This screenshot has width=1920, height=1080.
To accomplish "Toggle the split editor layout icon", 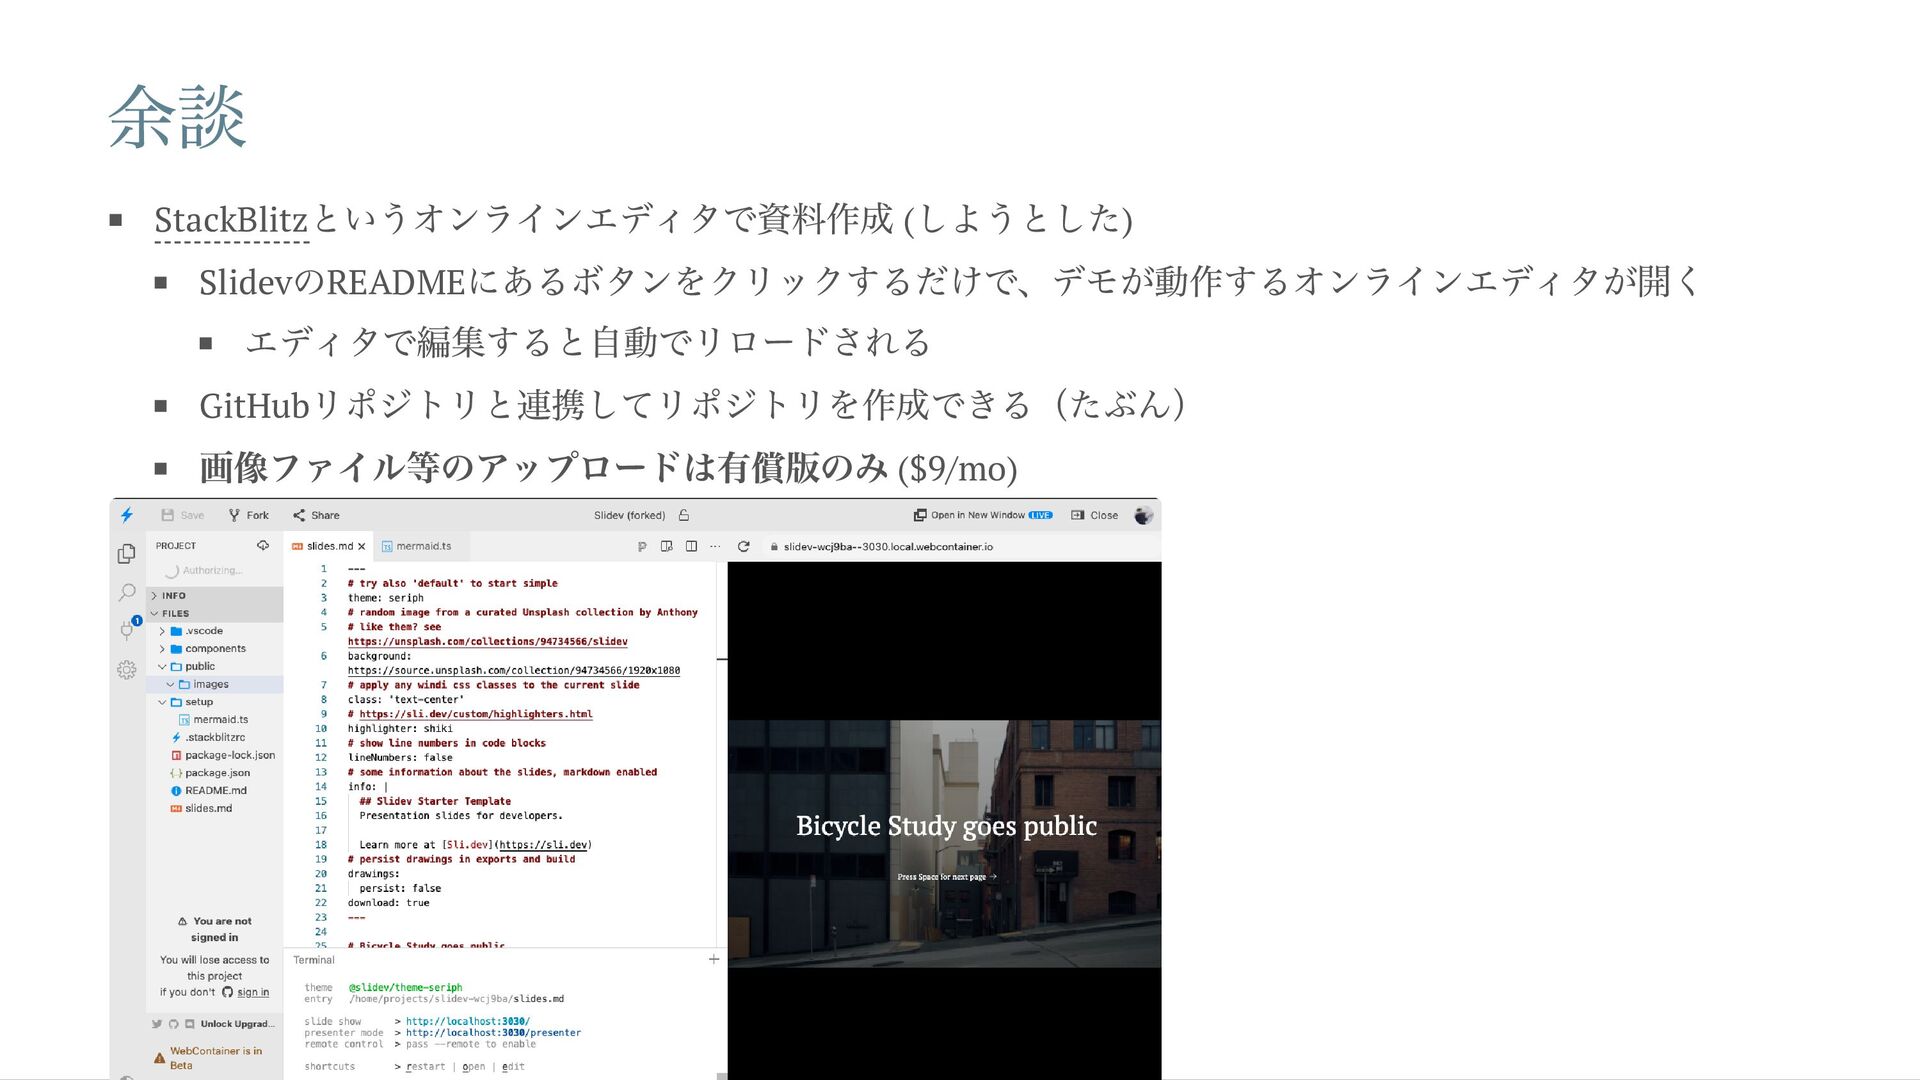I will pyautogui.click(x=691, y=546).
